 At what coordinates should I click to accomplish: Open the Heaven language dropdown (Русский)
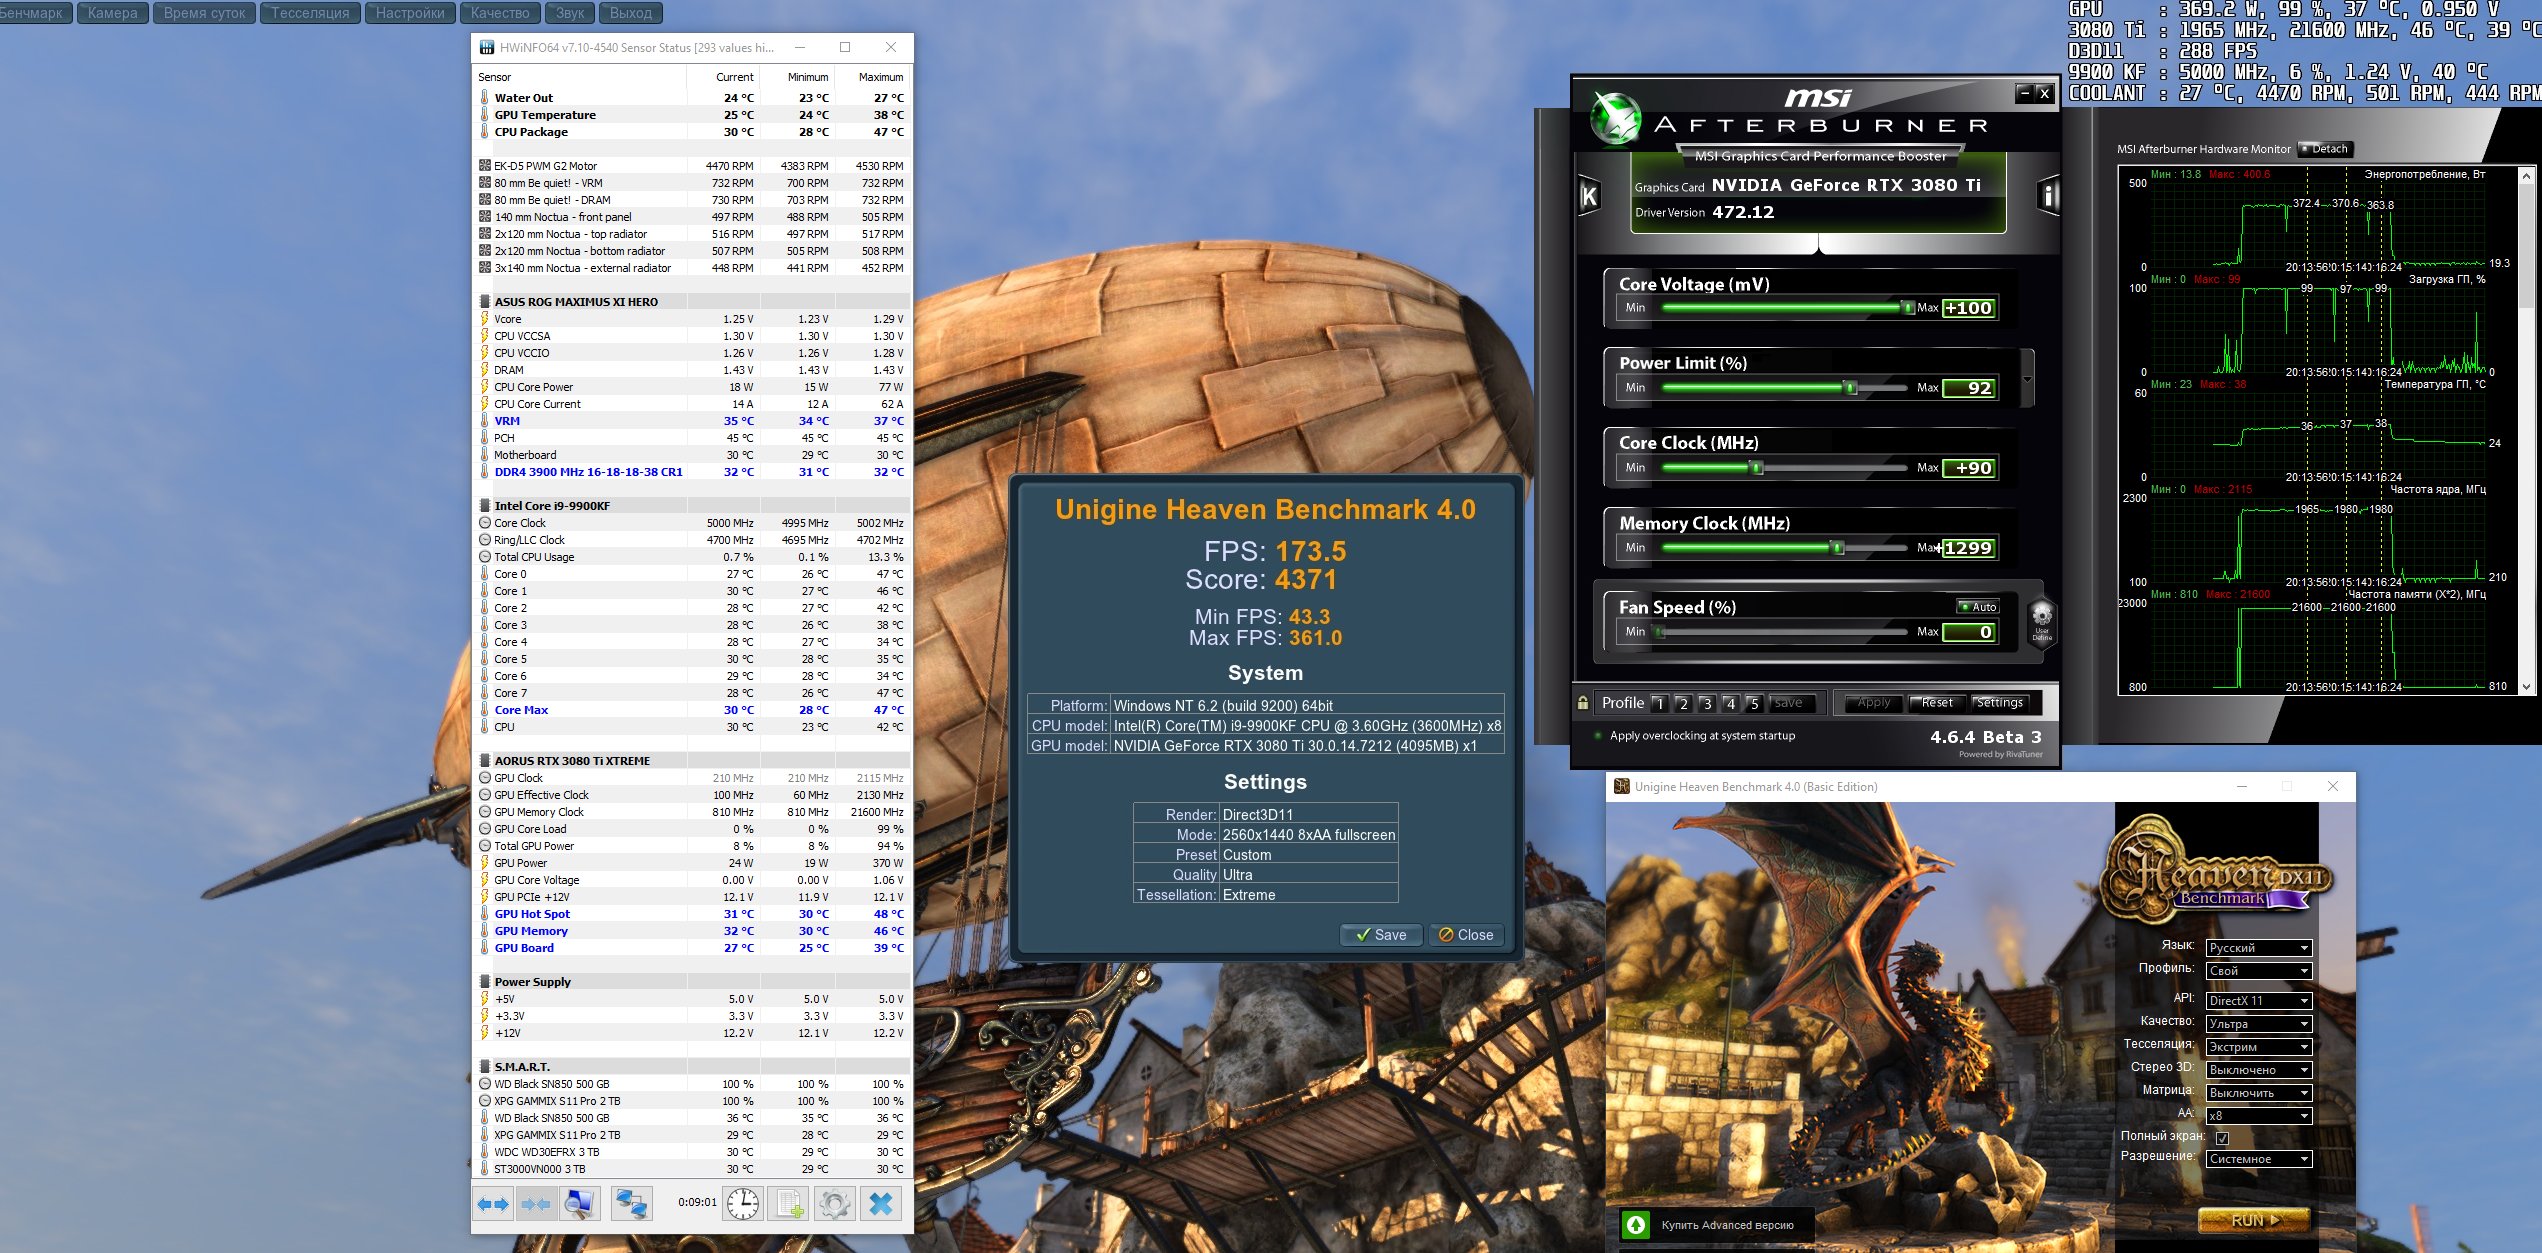[2259, 948]
